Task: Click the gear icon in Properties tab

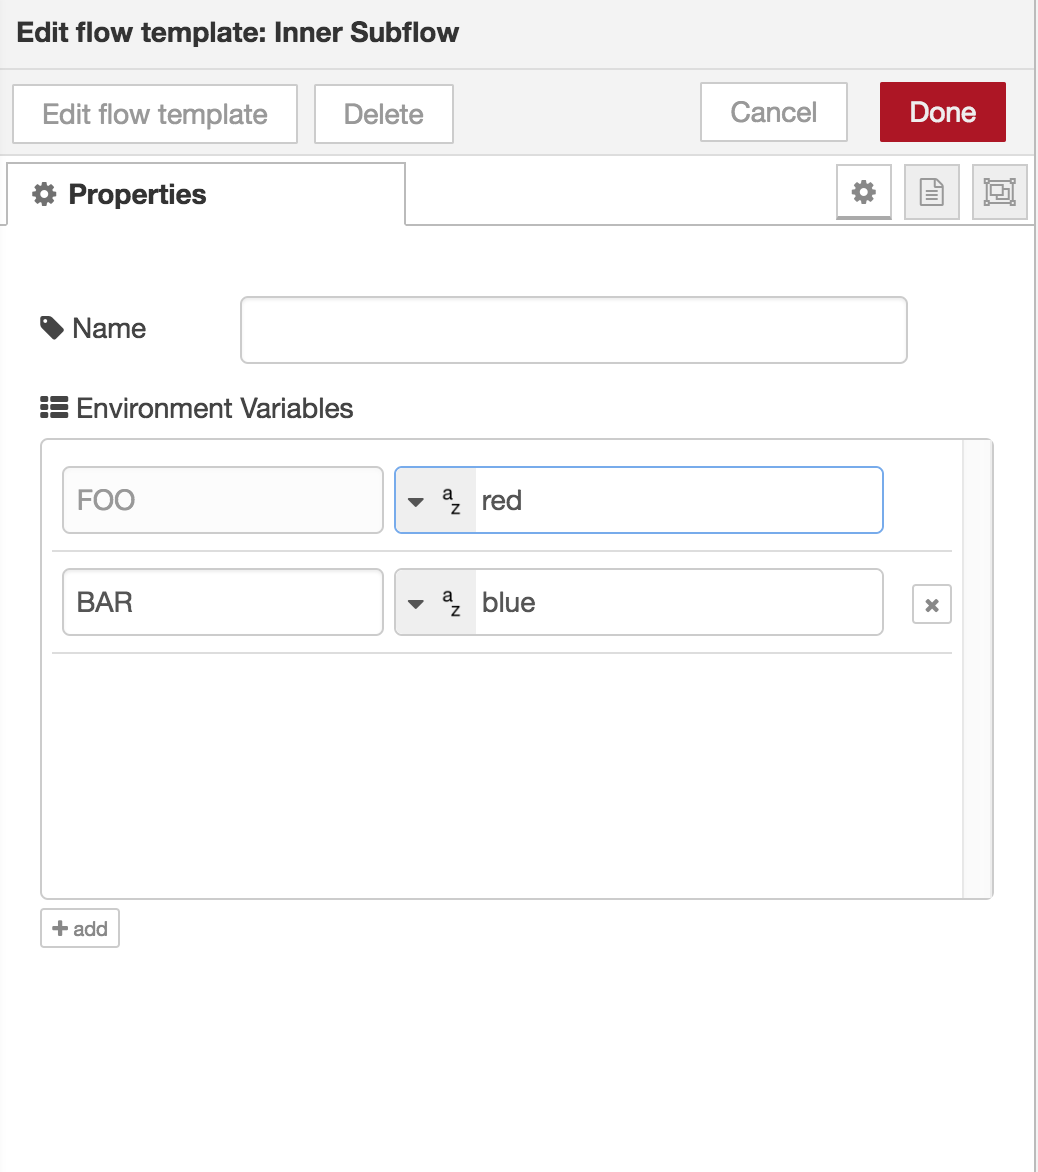Action: click(44, 194)
